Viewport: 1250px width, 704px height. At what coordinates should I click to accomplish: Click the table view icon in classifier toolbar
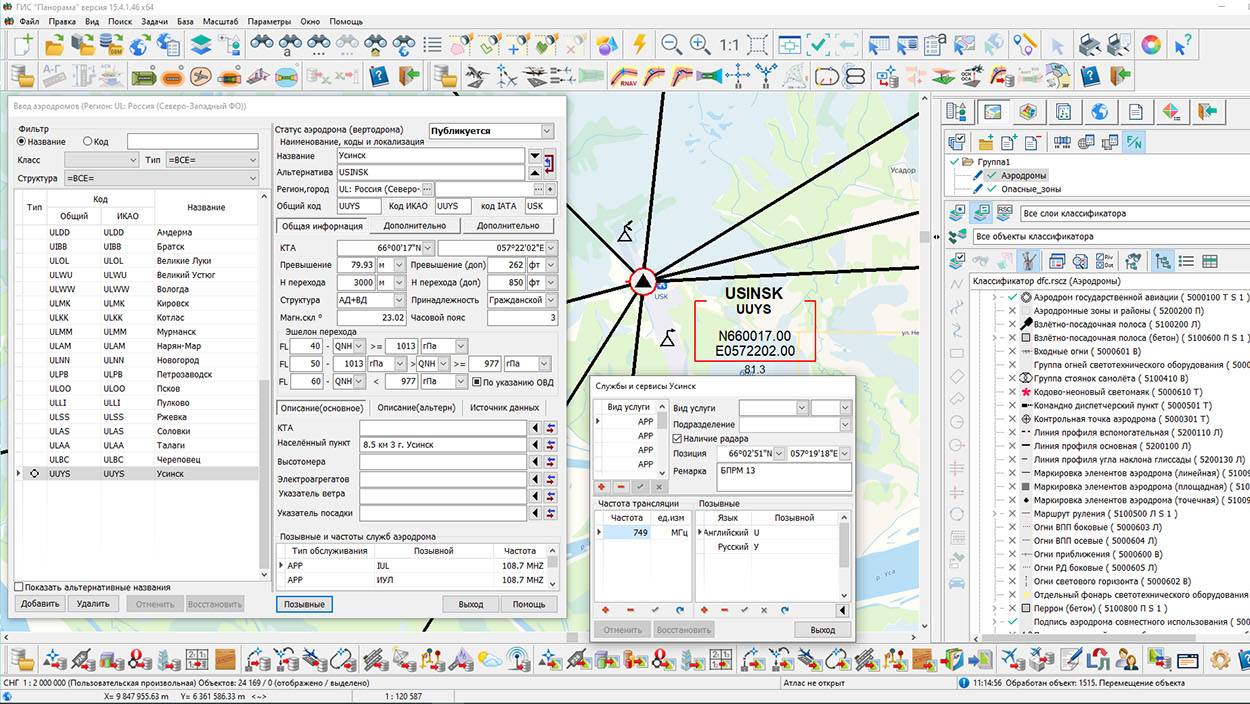[x=1210, y=261]
